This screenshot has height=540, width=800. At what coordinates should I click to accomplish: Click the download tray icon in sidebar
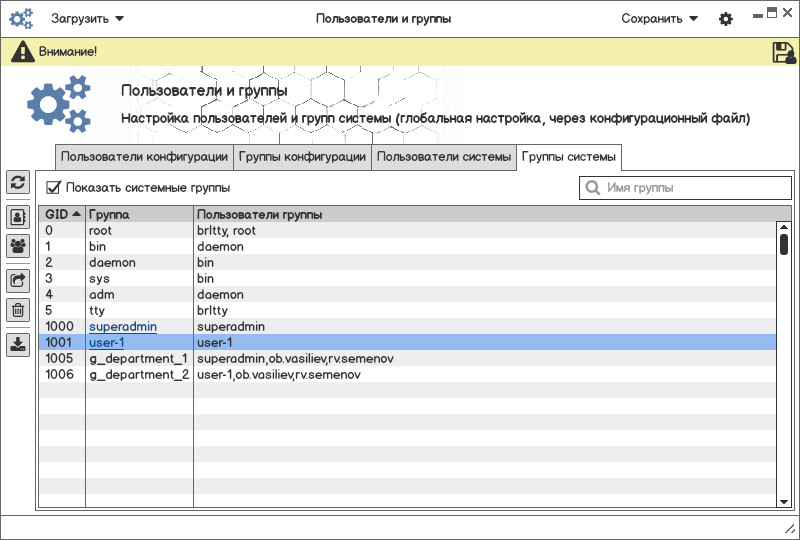pos(18,345)
